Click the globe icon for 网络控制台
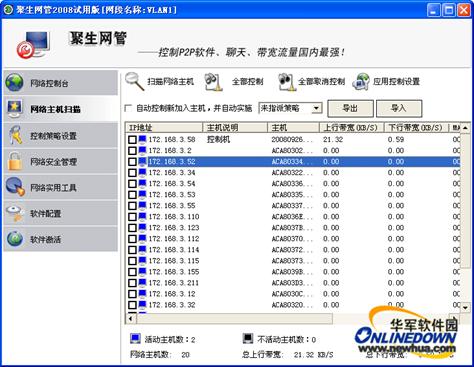 pyautogui.click(x=14, y=83)
